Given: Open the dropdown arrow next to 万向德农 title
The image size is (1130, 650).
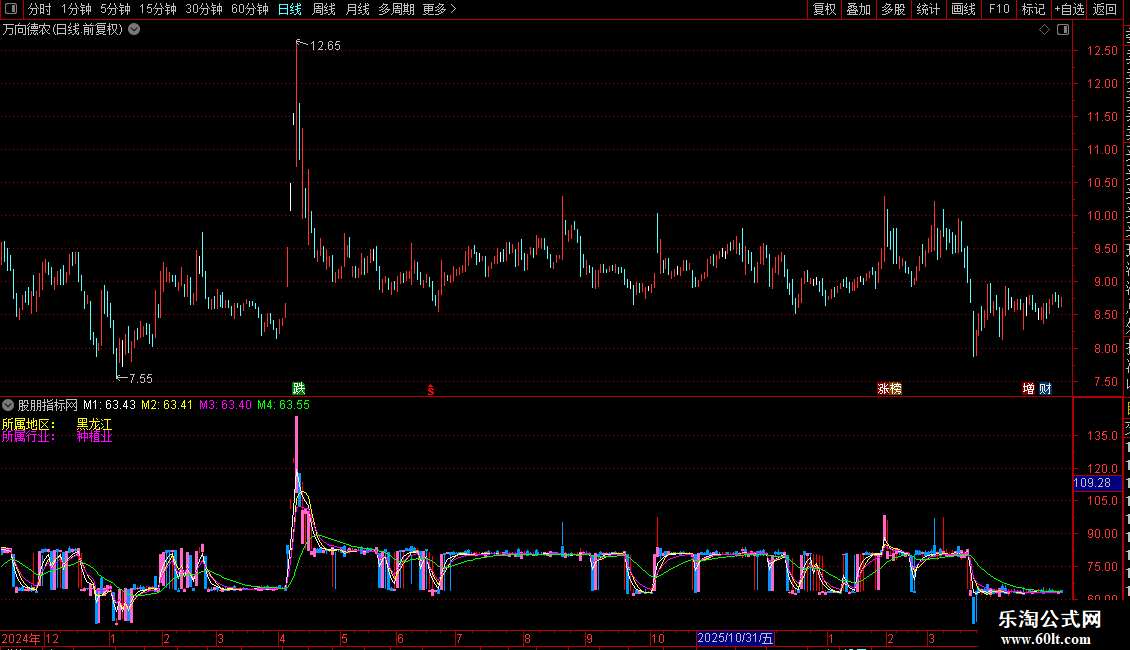Looking at the screenshot, I should [x=134, y=30].
